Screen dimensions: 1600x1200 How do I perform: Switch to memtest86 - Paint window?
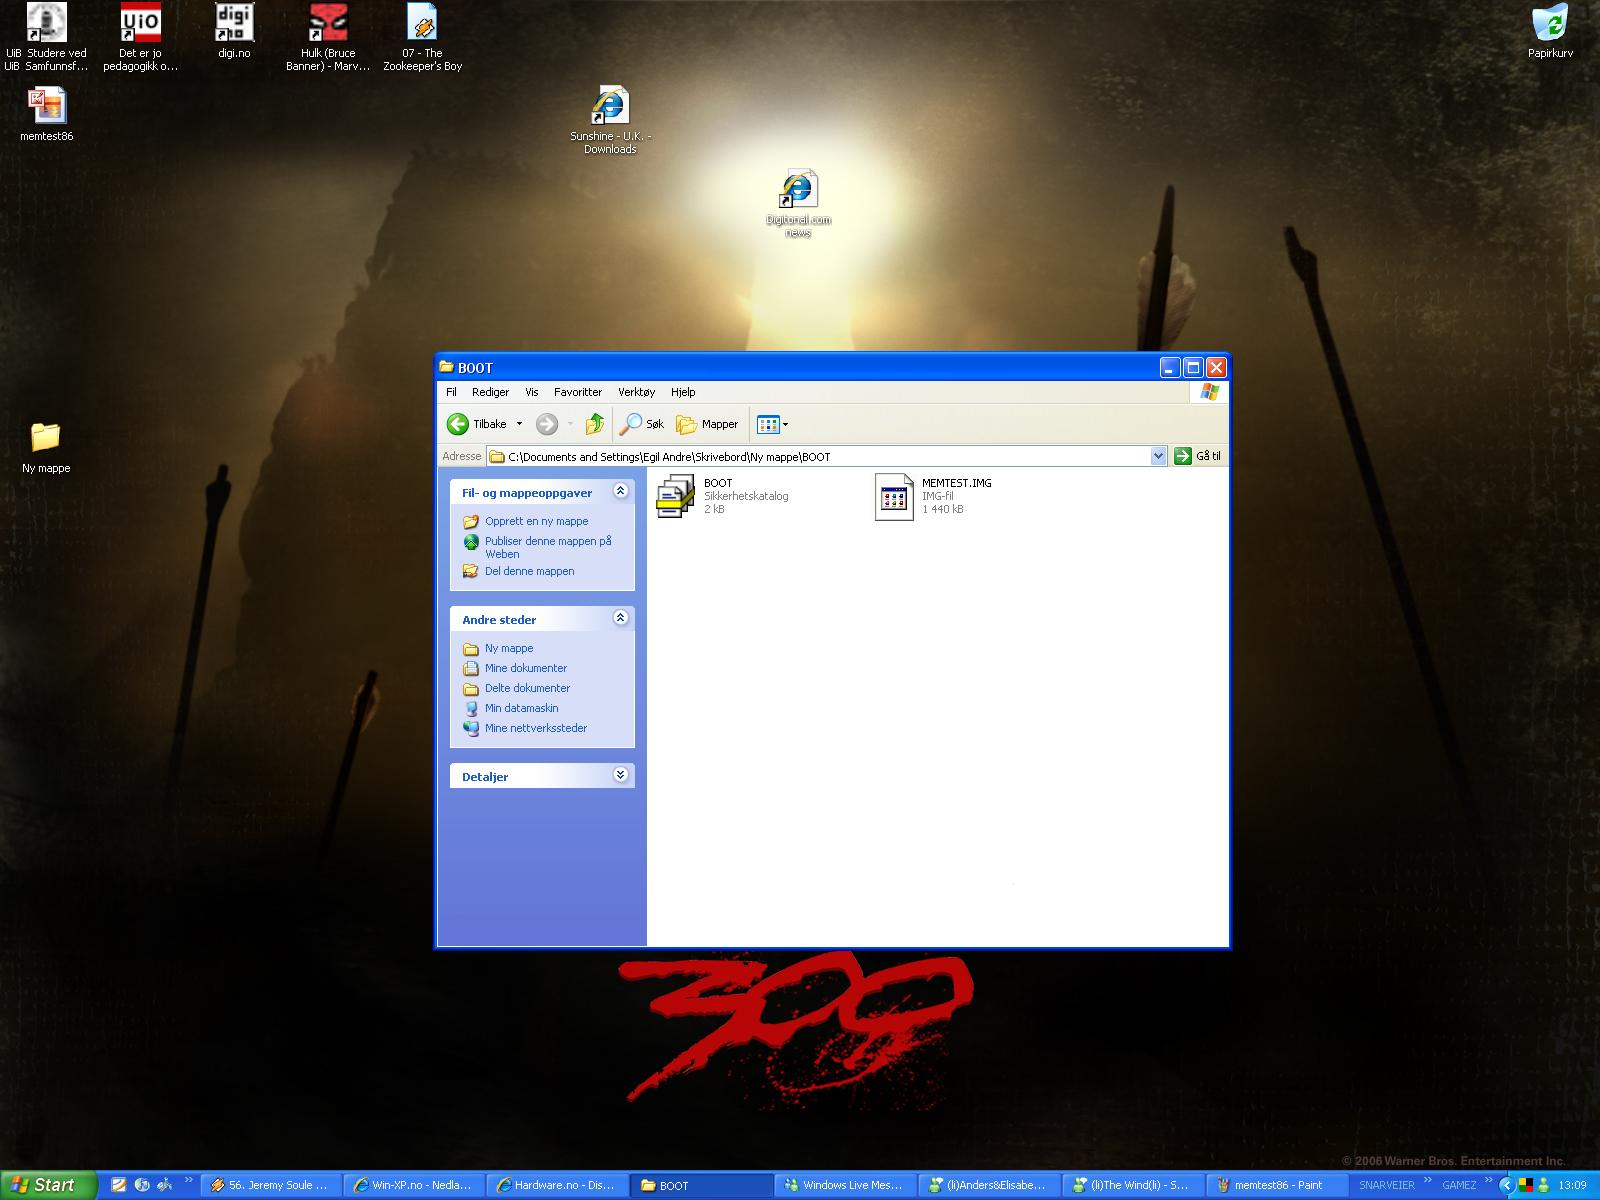click(x=1278, y=1185)
